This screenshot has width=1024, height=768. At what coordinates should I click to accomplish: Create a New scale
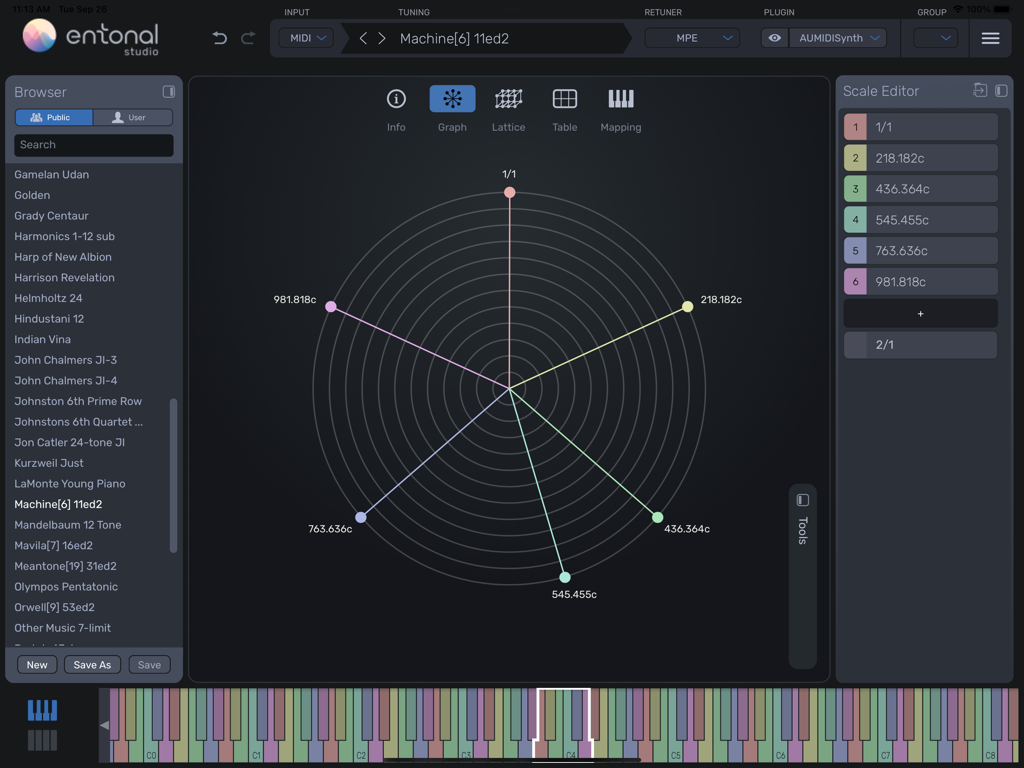36,664
